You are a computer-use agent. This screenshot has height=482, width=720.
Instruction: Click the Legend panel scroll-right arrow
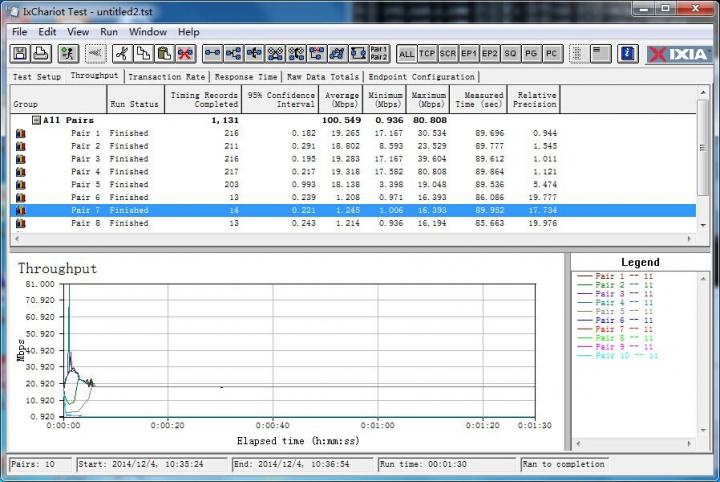click(689, 443)
